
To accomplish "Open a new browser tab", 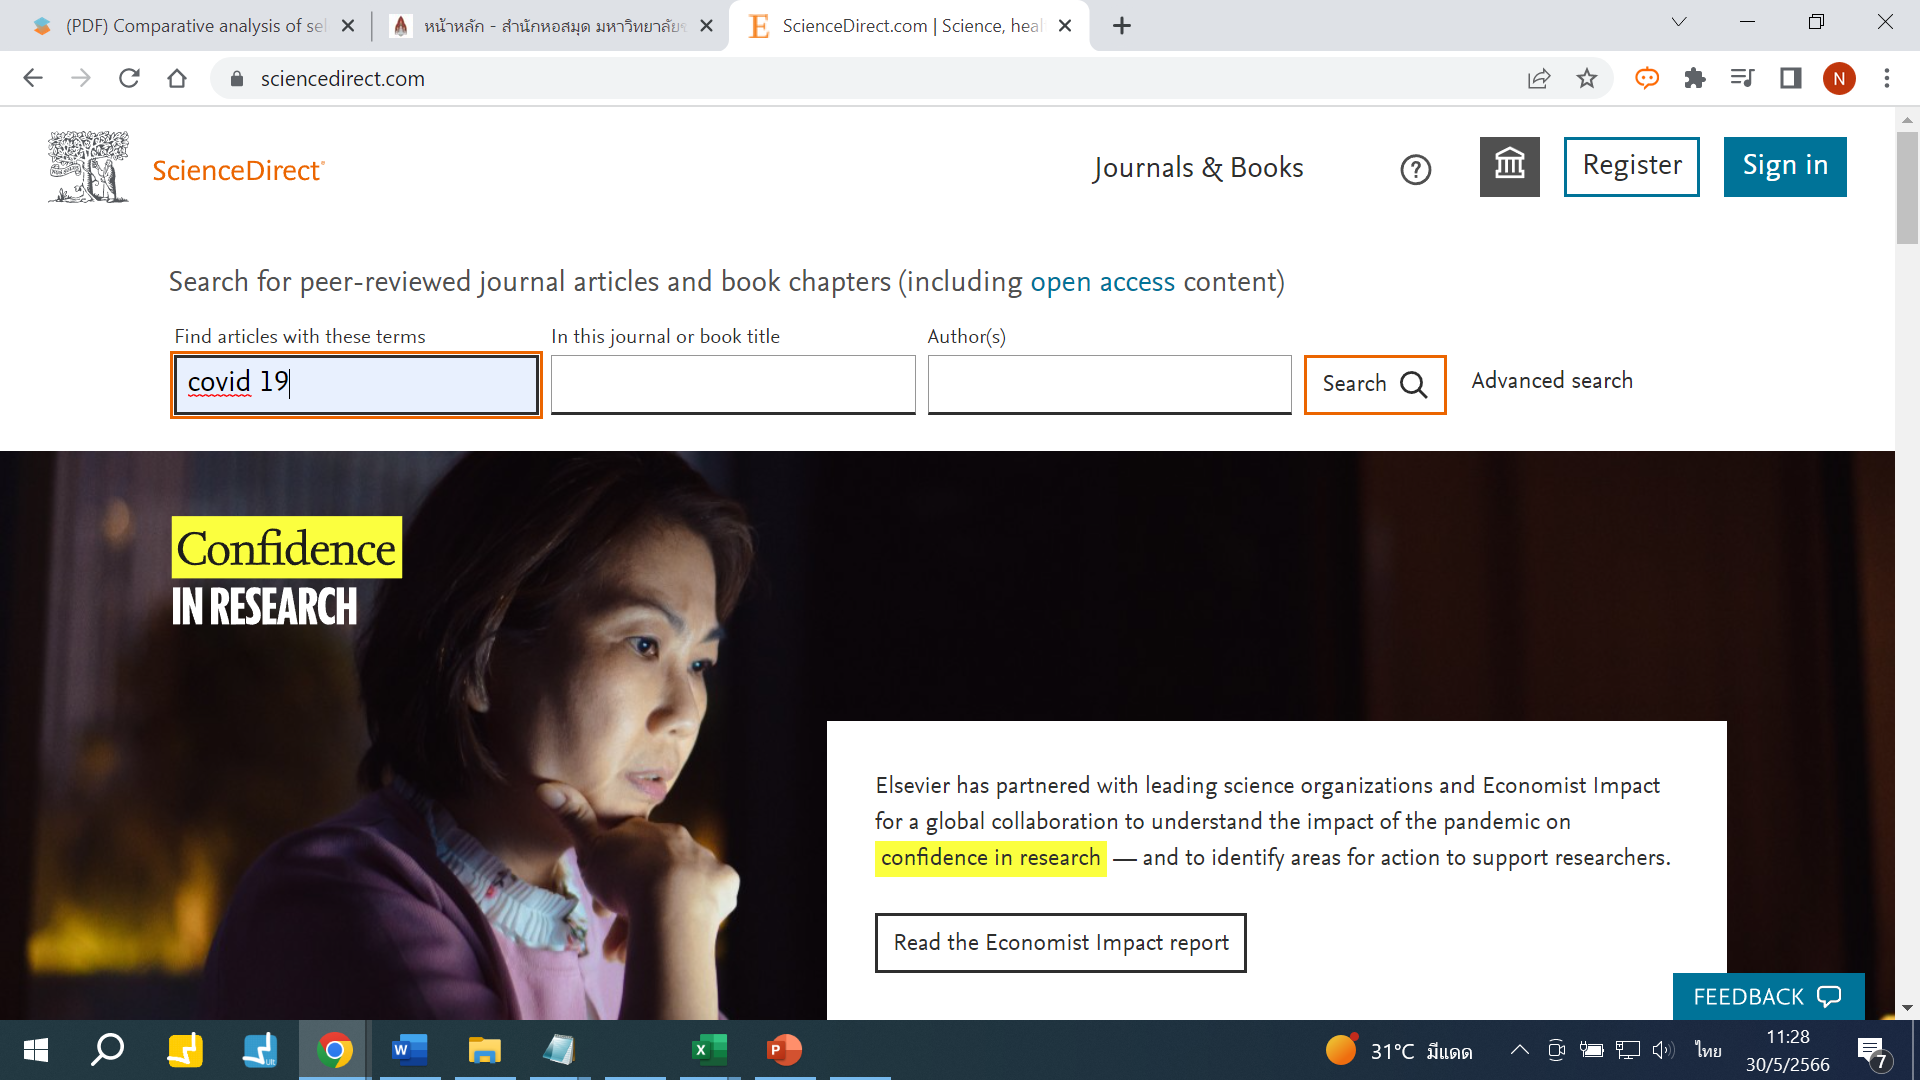I will pyautogui.click(x=1122, y=26).
